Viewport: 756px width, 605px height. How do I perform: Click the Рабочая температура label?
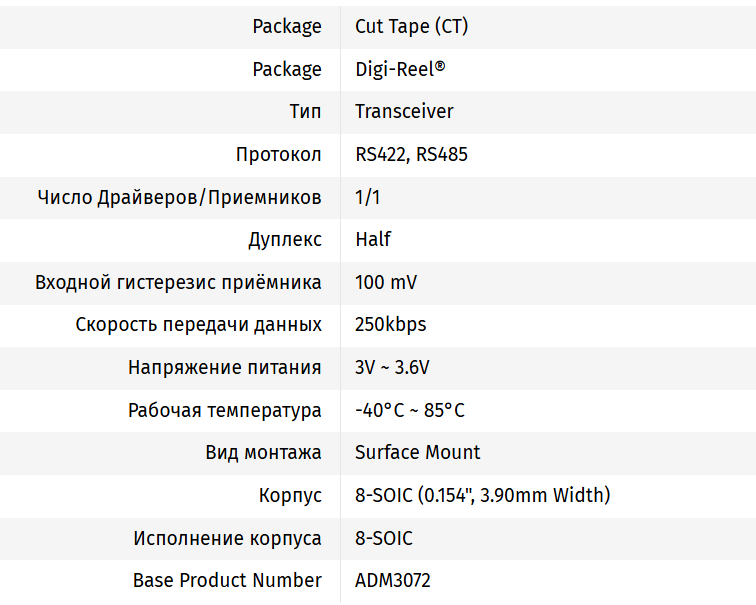click(x=225, y=411)
